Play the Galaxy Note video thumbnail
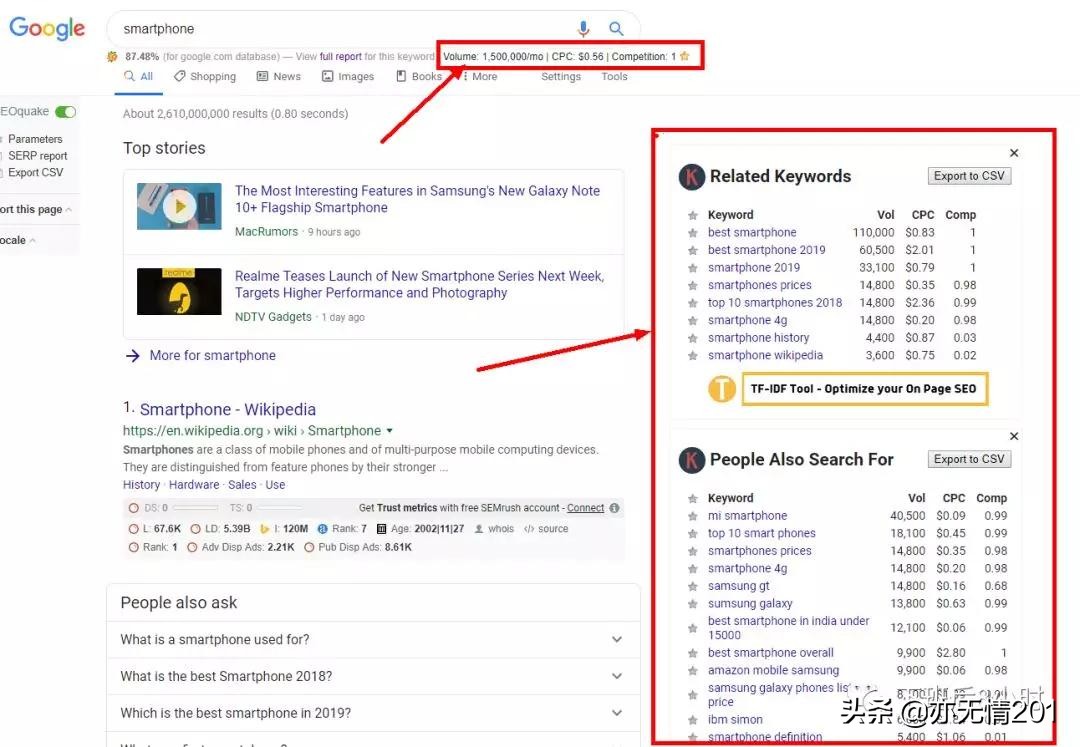Viewport: 1080px width, 747px height. 179,206
